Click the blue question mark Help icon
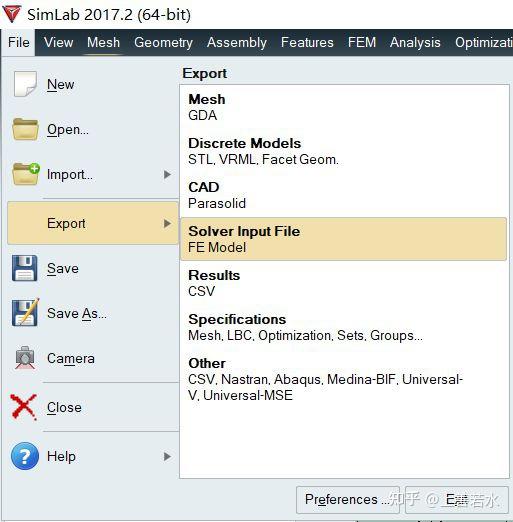This screenshot has width=513, height=522. pyautogui.click(x=25, y=456)
